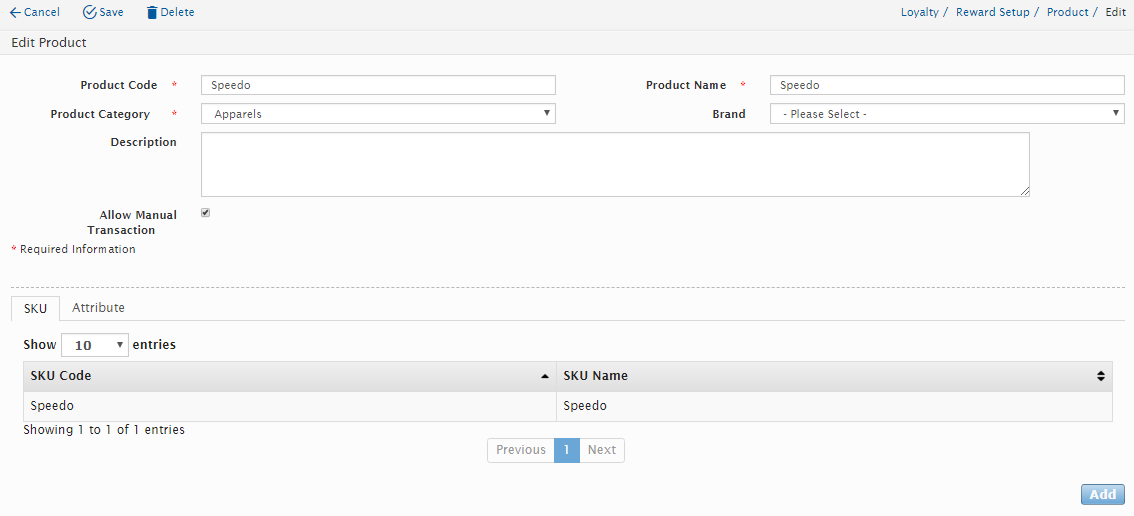Sort by SKU Code column arrow
Viewport: 1134px width, 516px height.
pos(544,377)
